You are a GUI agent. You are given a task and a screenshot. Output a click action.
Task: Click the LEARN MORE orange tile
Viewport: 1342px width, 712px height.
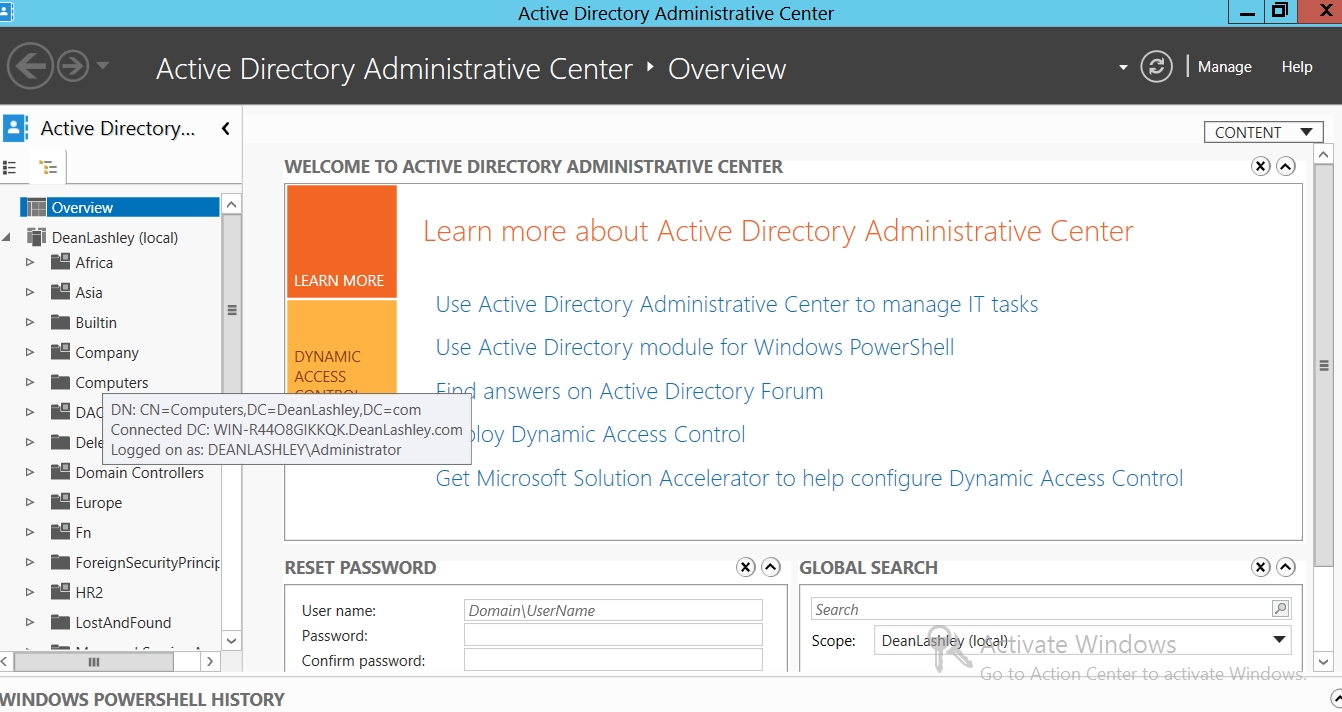341,241
